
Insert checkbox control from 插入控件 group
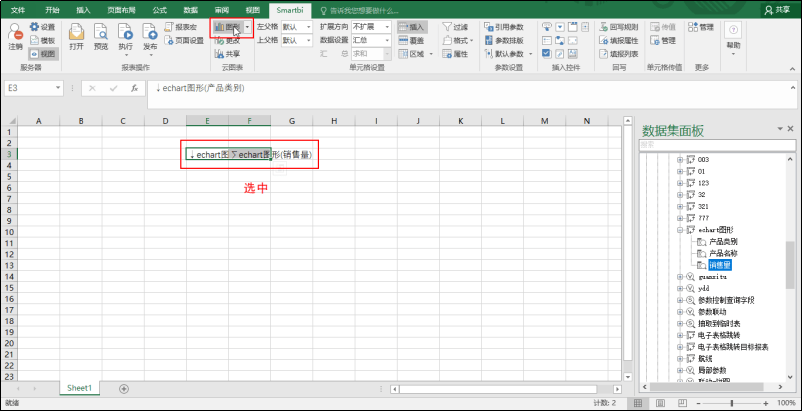click(x=546, y=54)
